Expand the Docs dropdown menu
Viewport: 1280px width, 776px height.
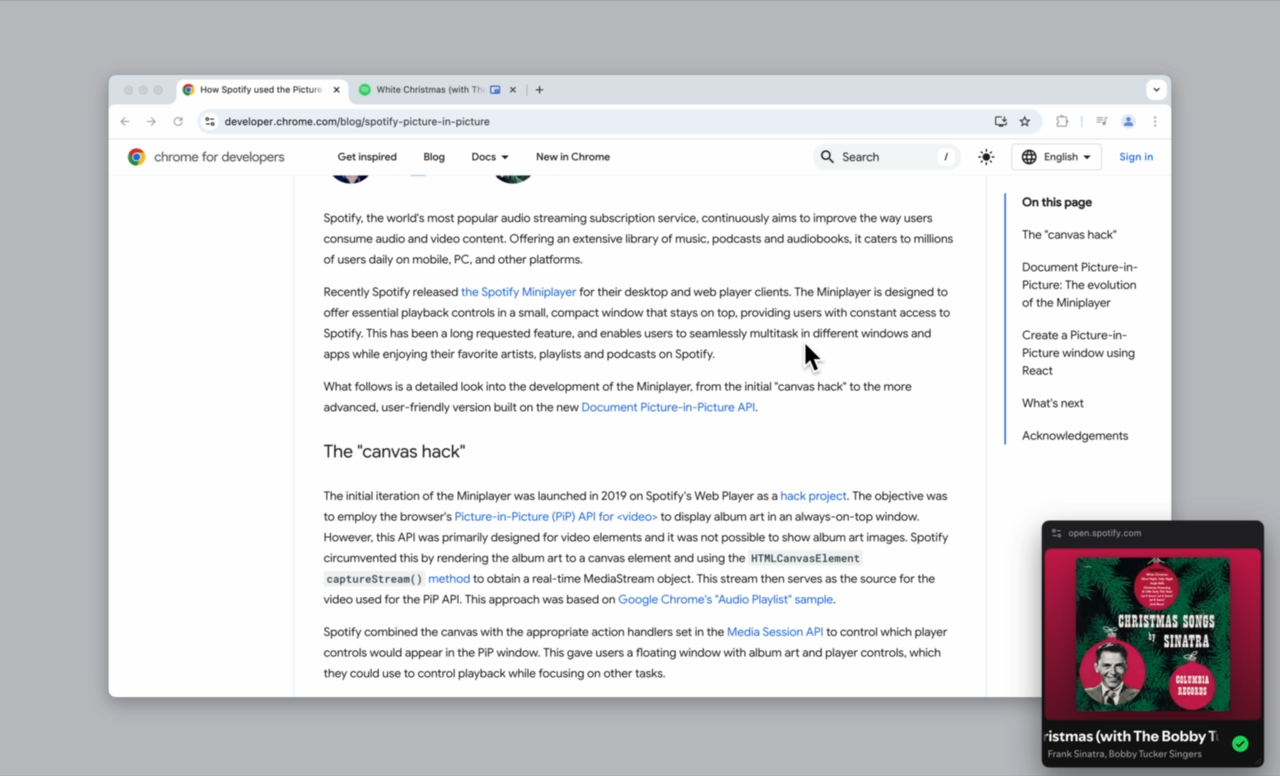coord(490,157)
